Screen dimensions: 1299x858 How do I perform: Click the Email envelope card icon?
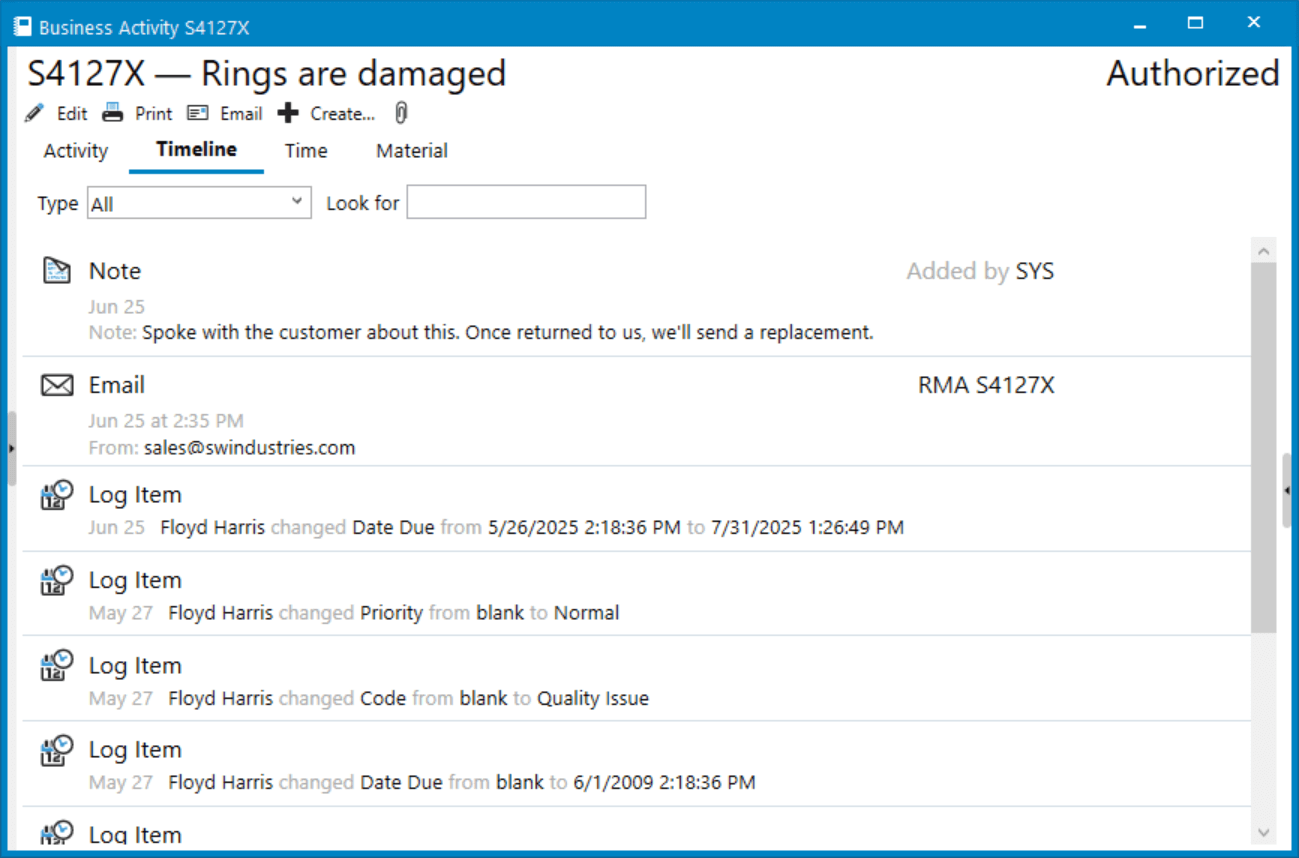198,113
